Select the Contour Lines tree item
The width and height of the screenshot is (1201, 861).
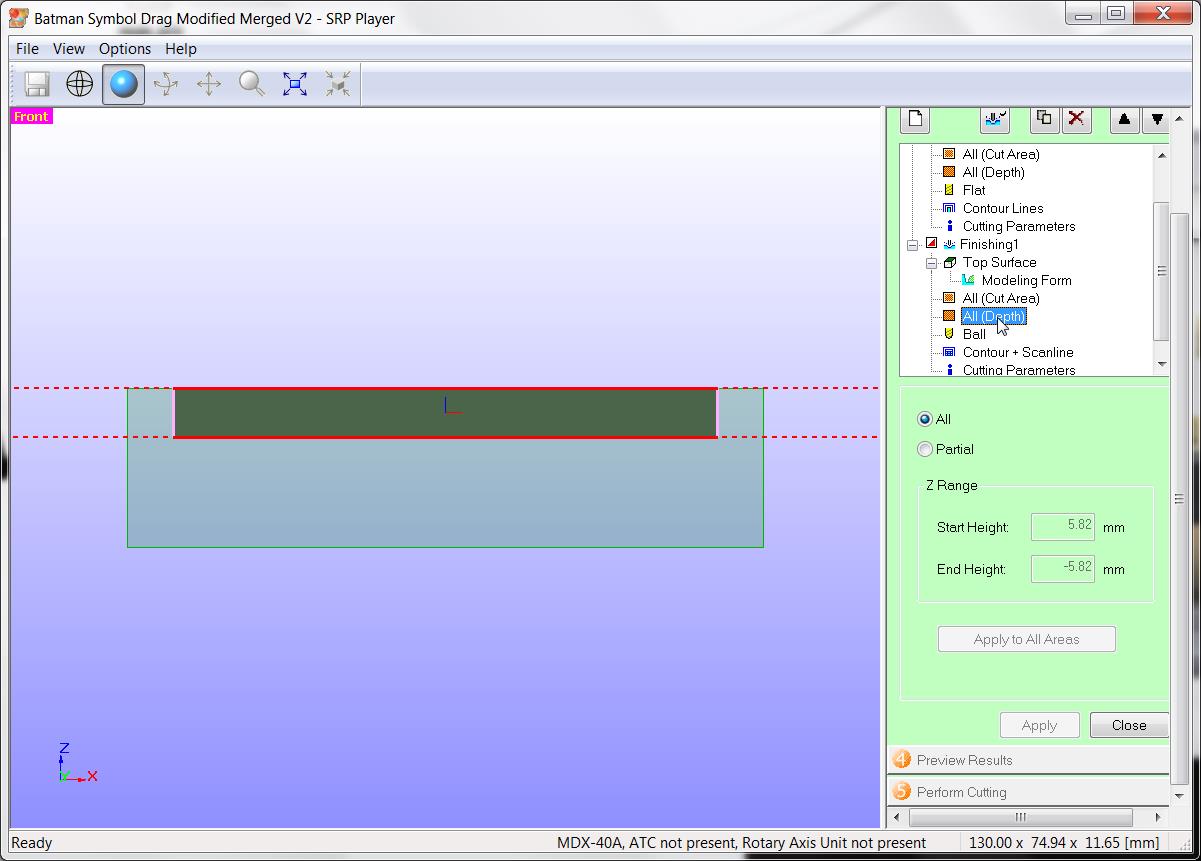pyautogui.click(x=1003, y=208)
